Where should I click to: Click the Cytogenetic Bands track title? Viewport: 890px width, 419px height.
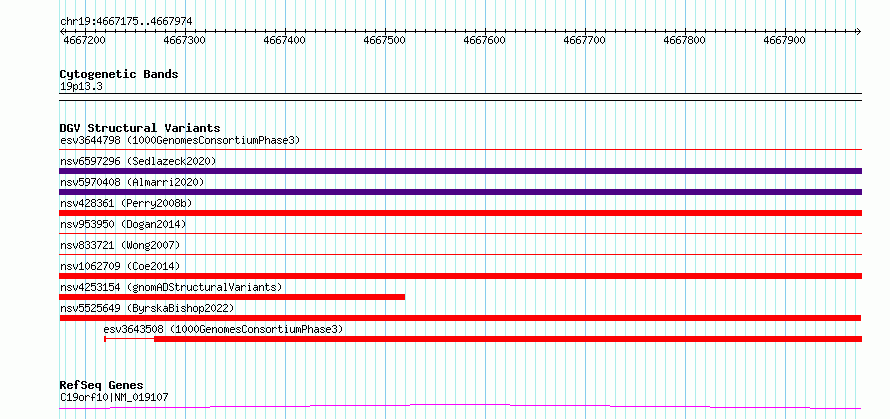pyautogui.click(x=119, y=74)
